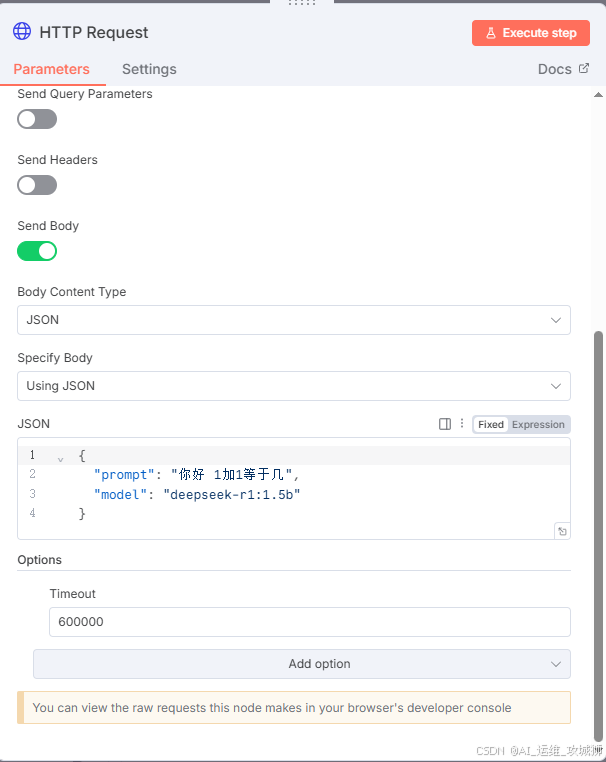Collapse the JSON code fold arrow on line 1
606x762 pixels.
pos(60,459)
